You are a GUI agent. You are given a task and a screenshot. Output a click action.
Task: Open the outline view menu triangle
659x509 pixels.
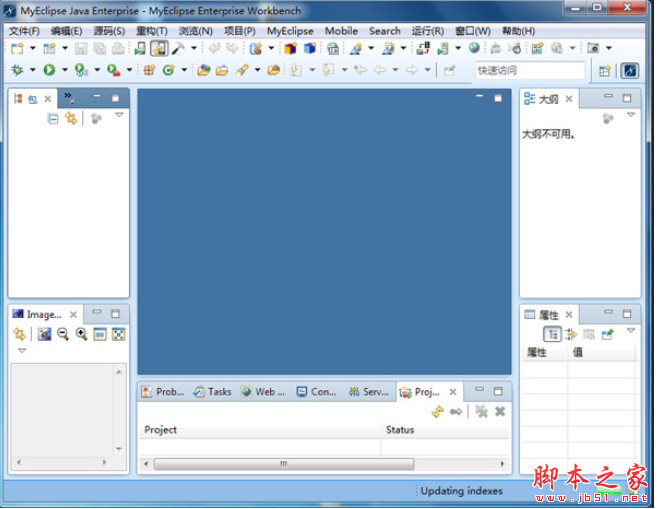click(631, 115)
